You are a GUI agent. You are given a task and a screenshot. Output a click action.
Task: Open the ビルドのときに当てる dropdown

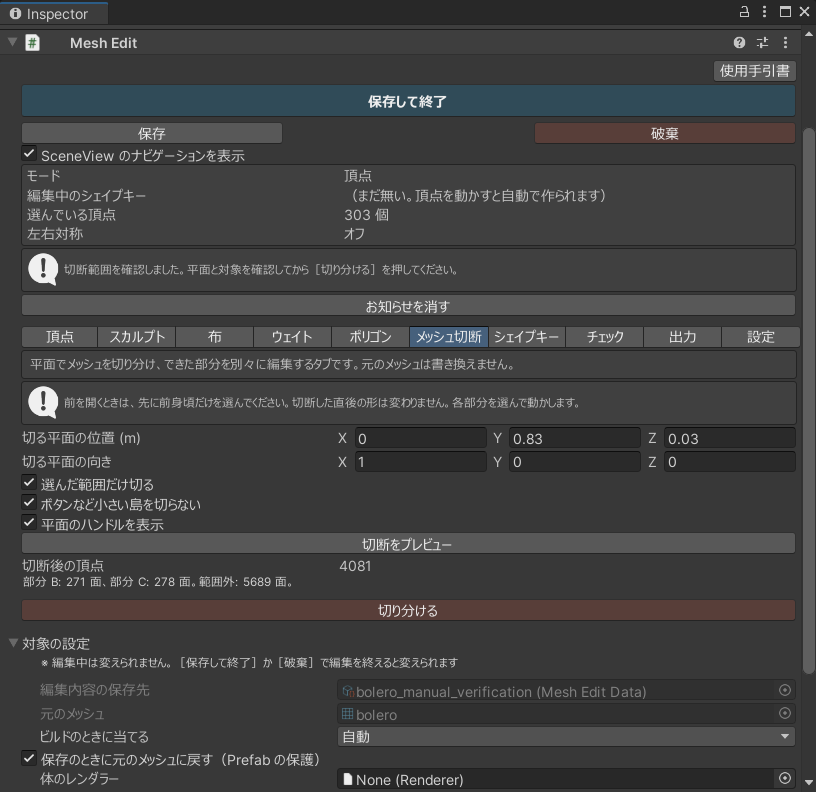pos(566,736)
